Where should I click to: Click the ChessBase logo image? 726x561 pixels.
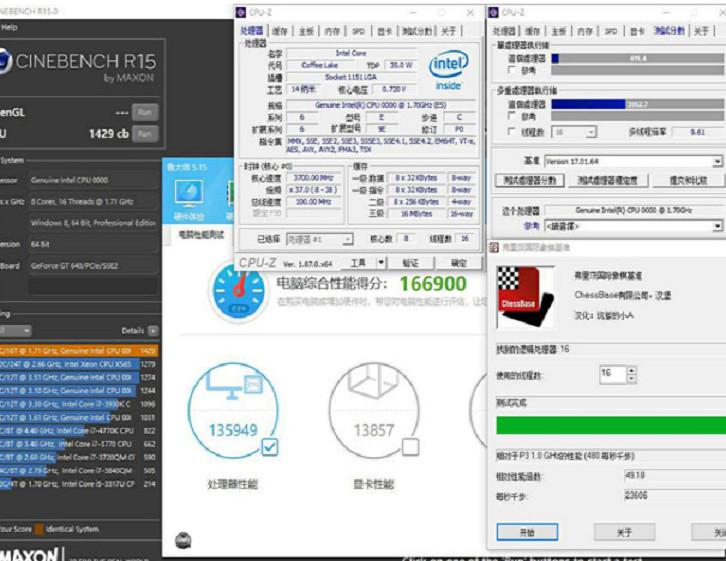526,296
